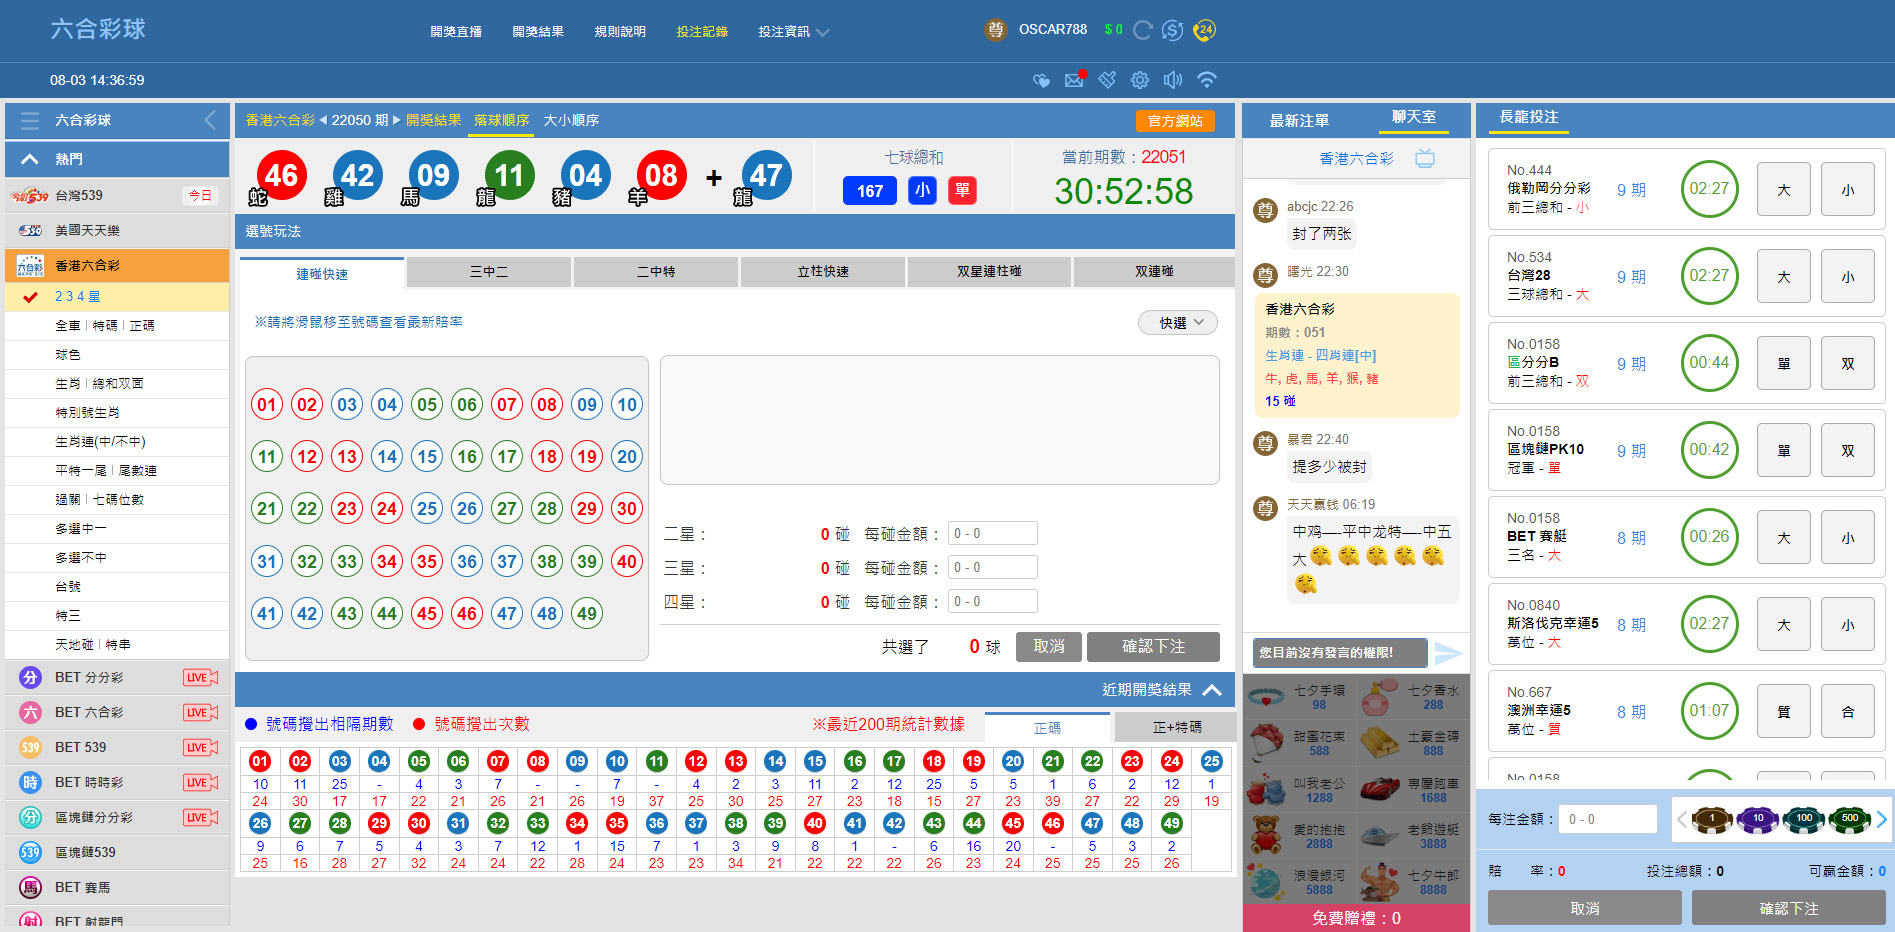The height and width of the screenshot is (932, 1895).
Task: Click the theme paintbrush icon
Action: coord(1107,80)
